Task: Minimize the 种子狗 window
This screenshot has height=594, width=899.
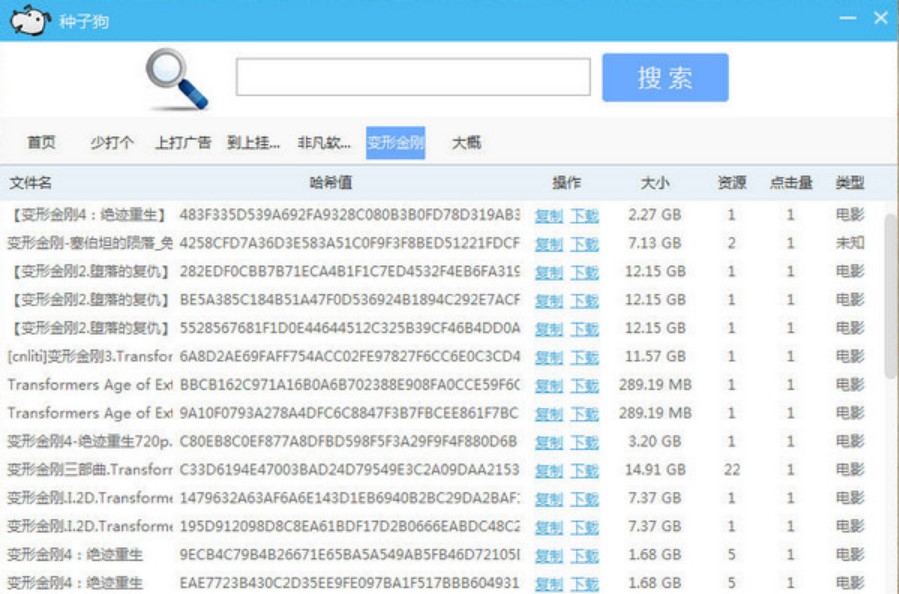Action: 847,18
